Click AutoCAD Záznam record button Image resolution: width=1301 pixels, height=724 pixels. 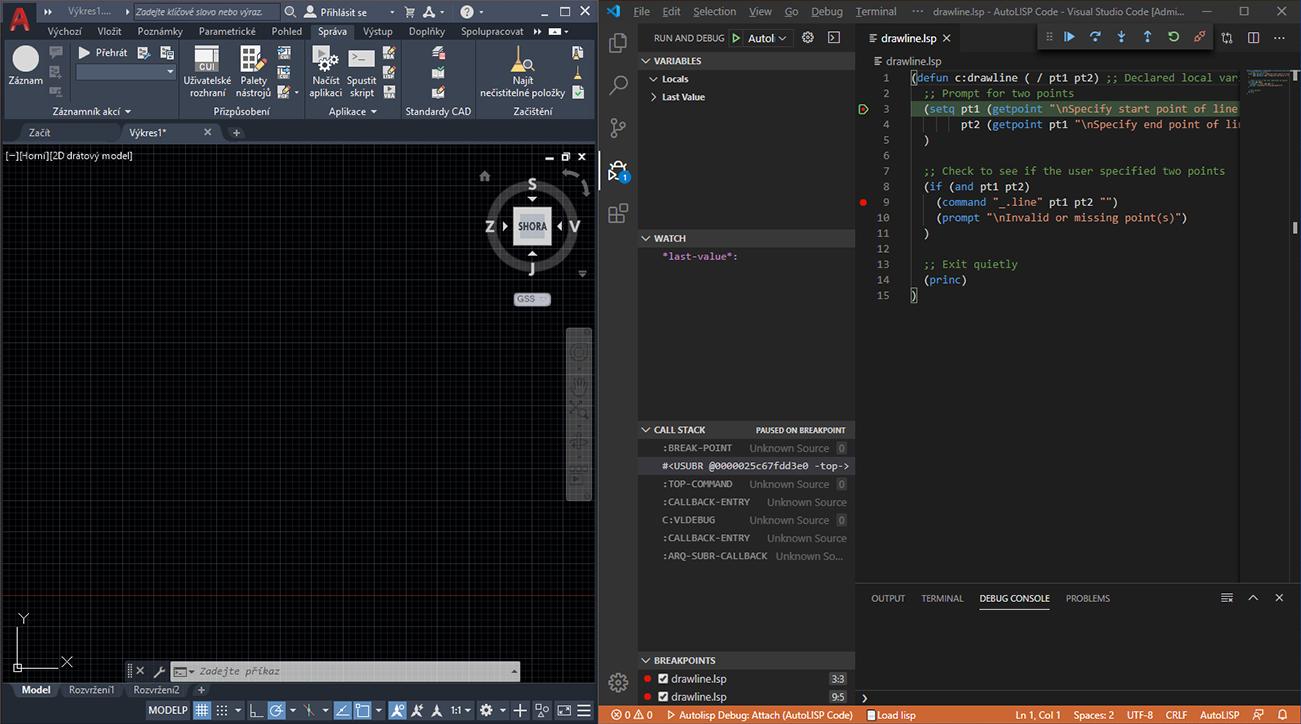click(26, 66)
